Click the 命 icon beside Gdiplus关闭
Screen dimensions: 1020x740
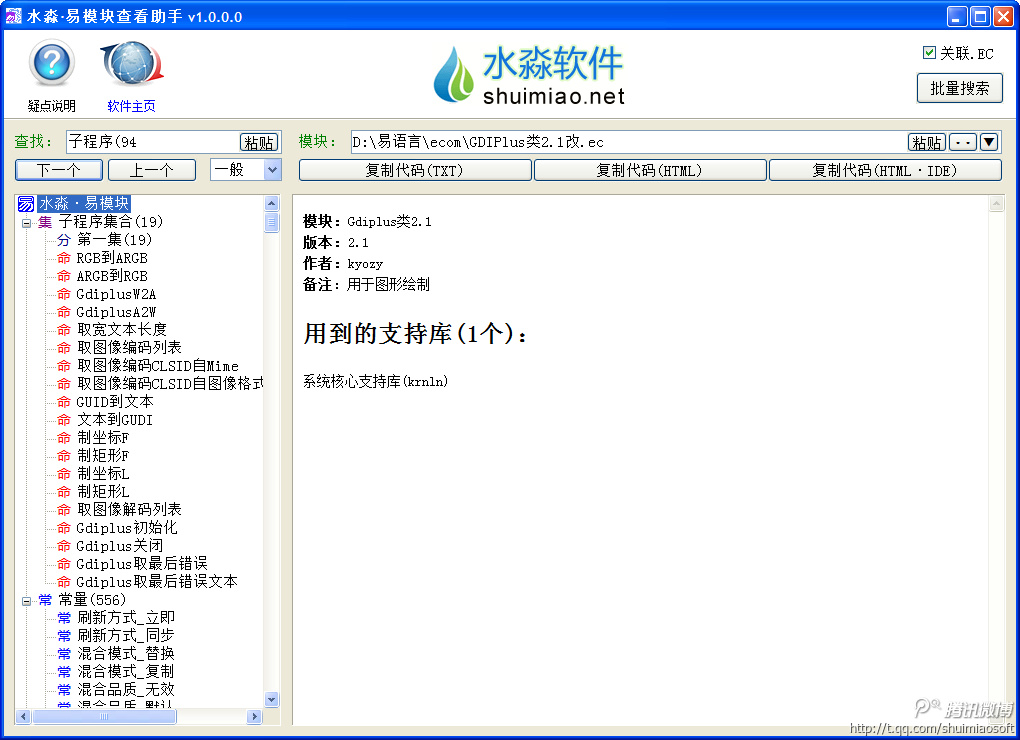coord(63,546)
